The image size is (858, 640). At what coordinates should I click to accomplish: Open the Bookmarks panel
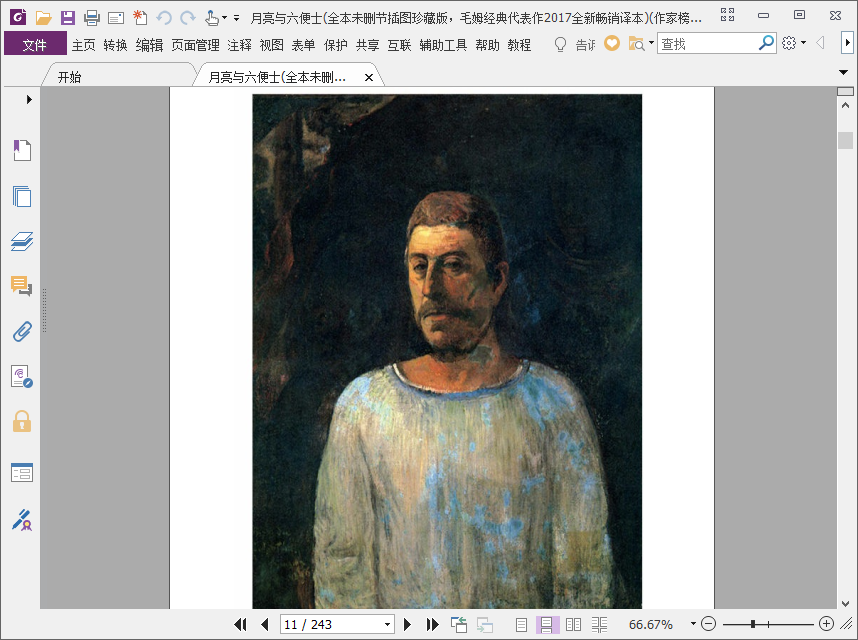point(22,150)
